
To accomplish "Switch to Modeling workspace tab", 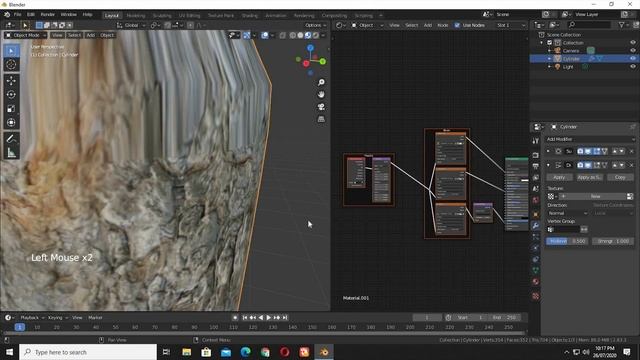I will click(x=136, y=16).
